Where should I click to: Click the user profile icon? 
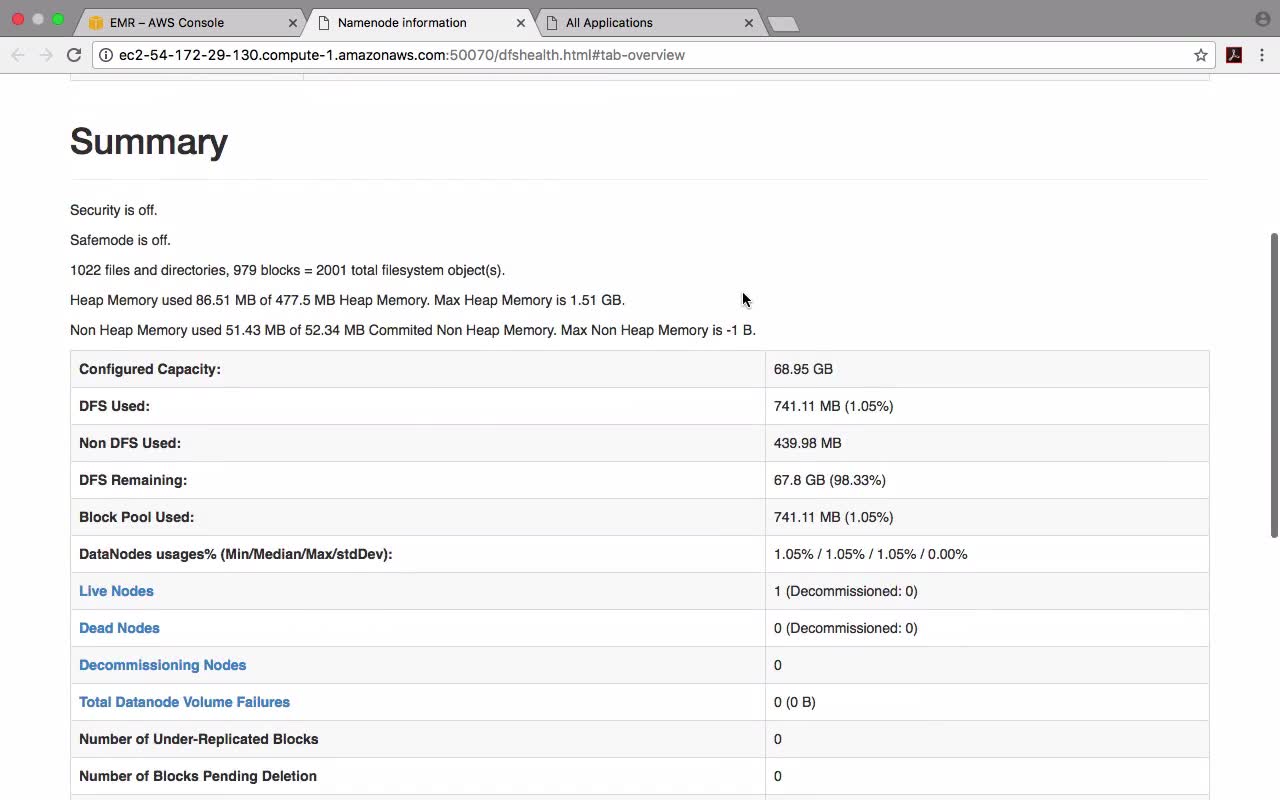coord(1262,19)
